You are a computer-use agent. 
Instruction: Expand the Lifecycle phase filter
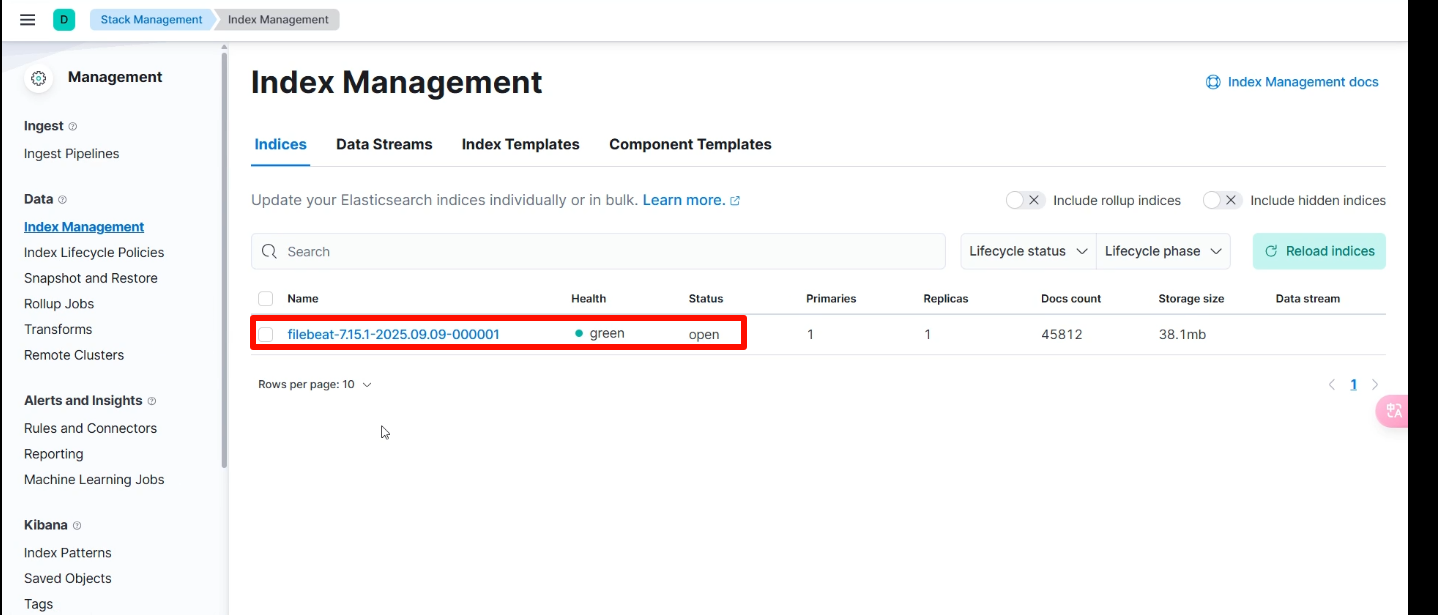tap(1163, 252)
